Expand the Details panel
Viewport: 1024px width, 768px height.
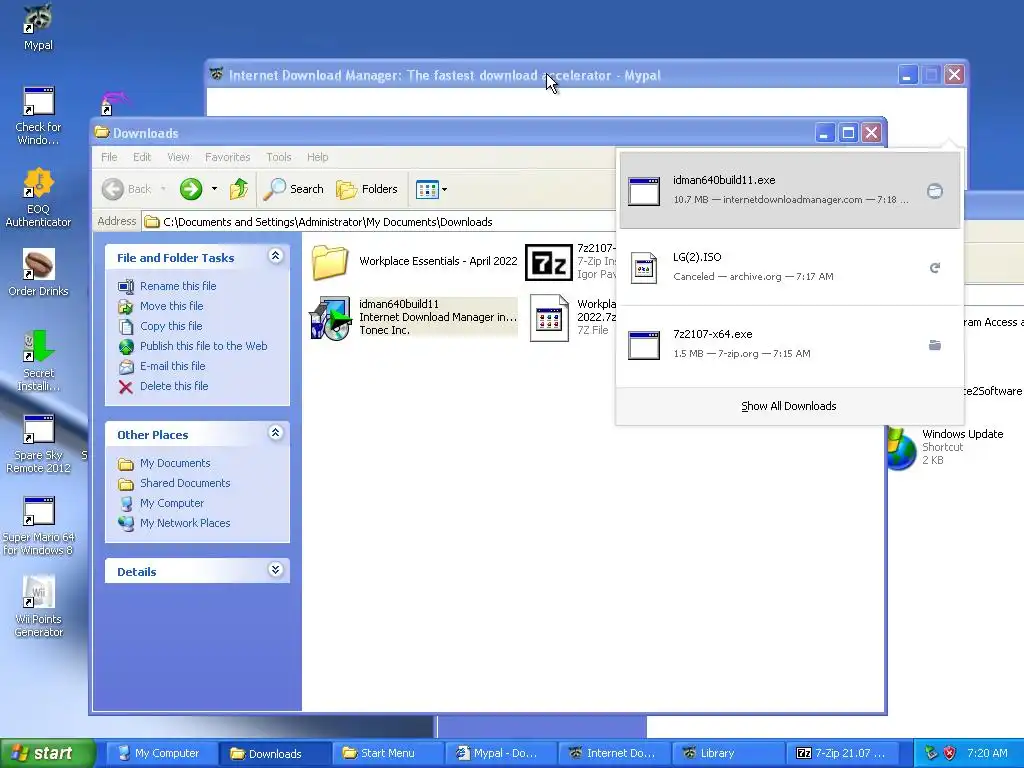276,570
